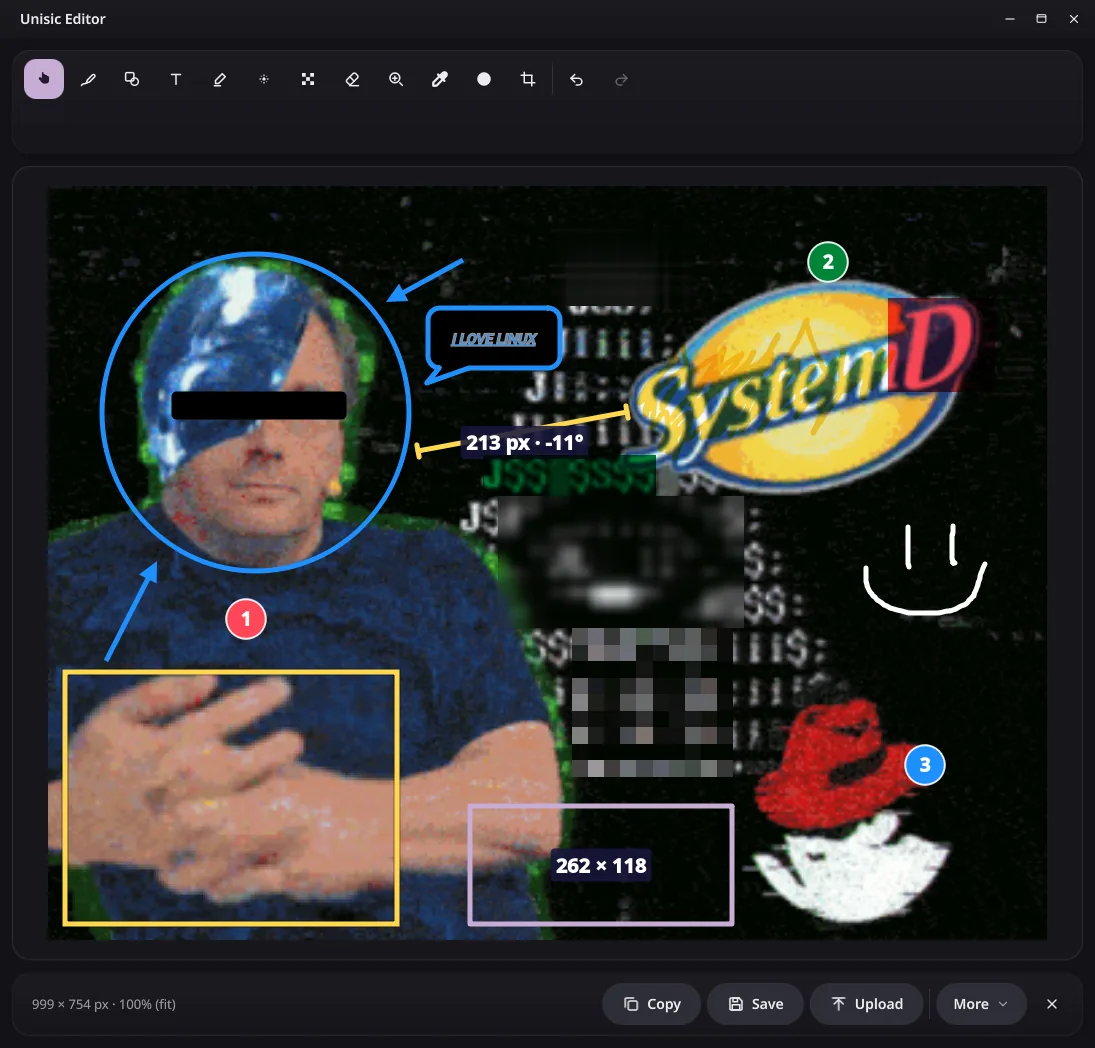Pick the highlighter marker tool
Image resolution: width=1095 pixels, height=1048 pixels.
220,80
